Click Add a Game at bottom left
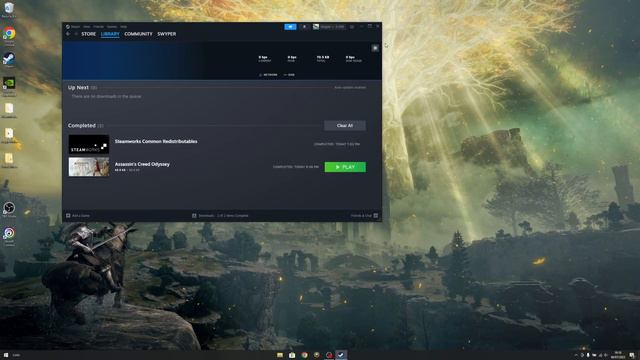Screen dimensions: 640x360 click(x=78, y=216)
